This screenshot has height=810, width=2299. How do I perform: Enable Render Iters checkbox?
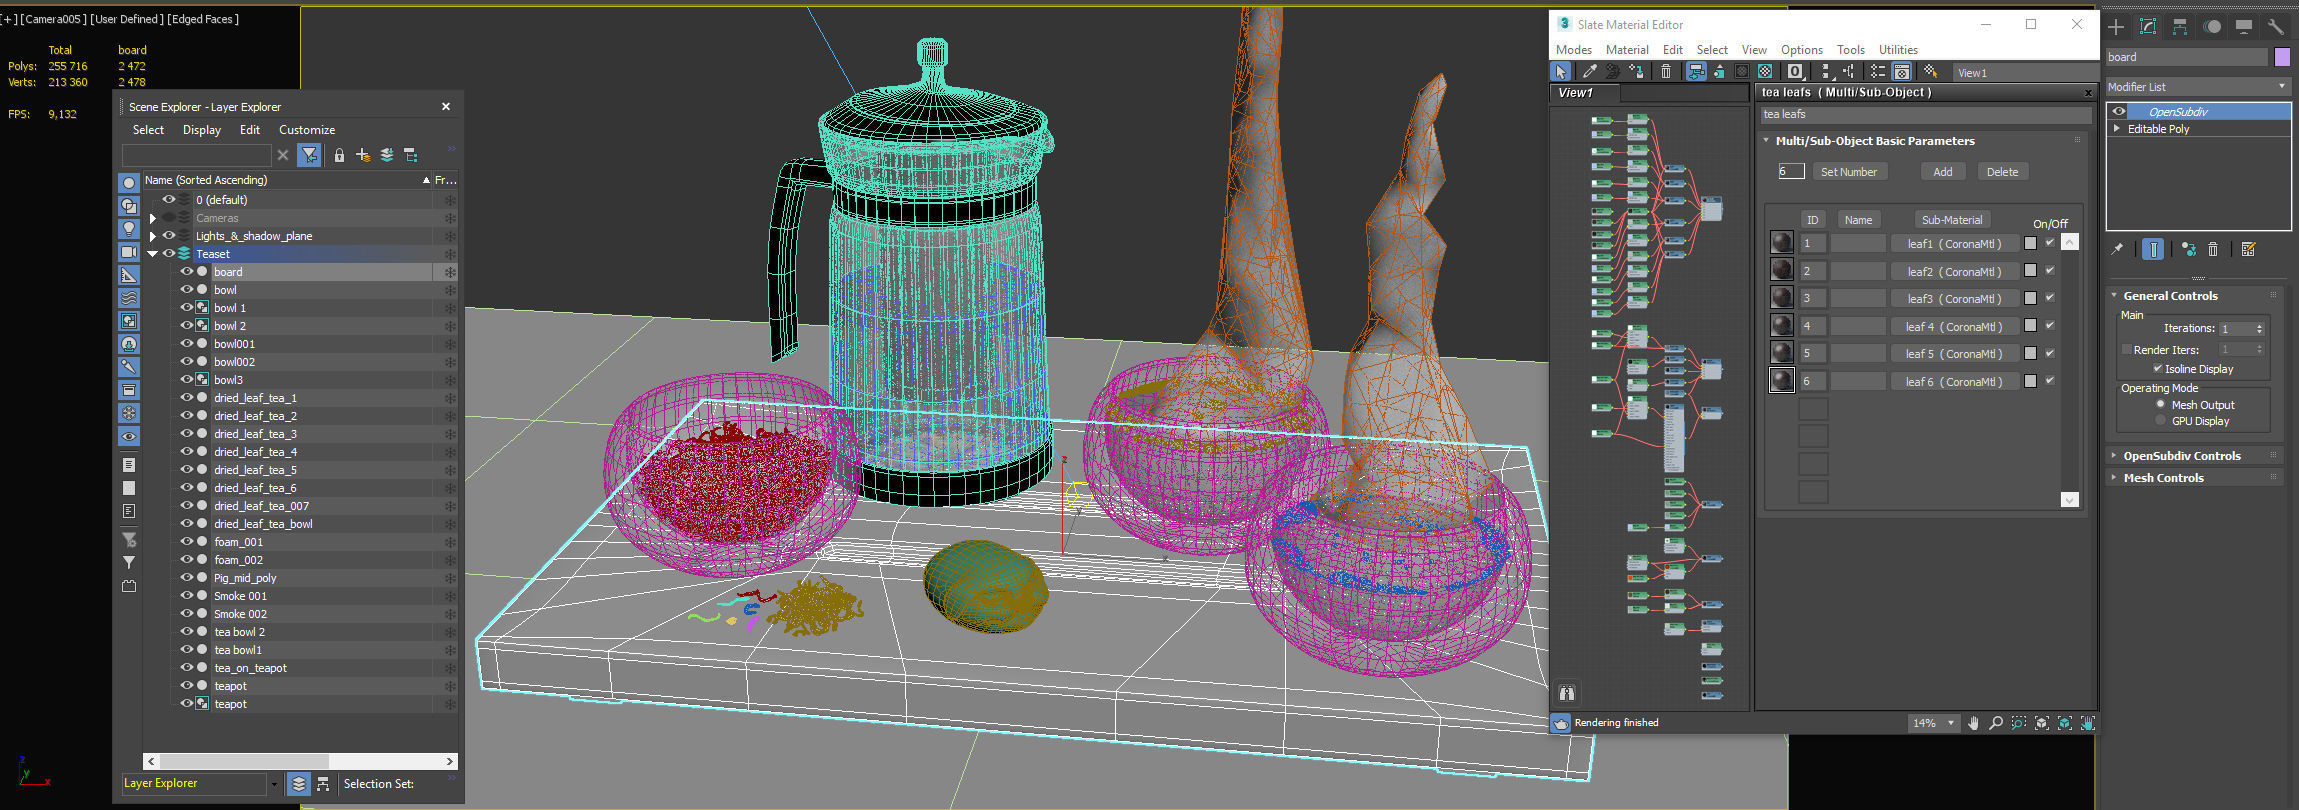coord(2127,350)
